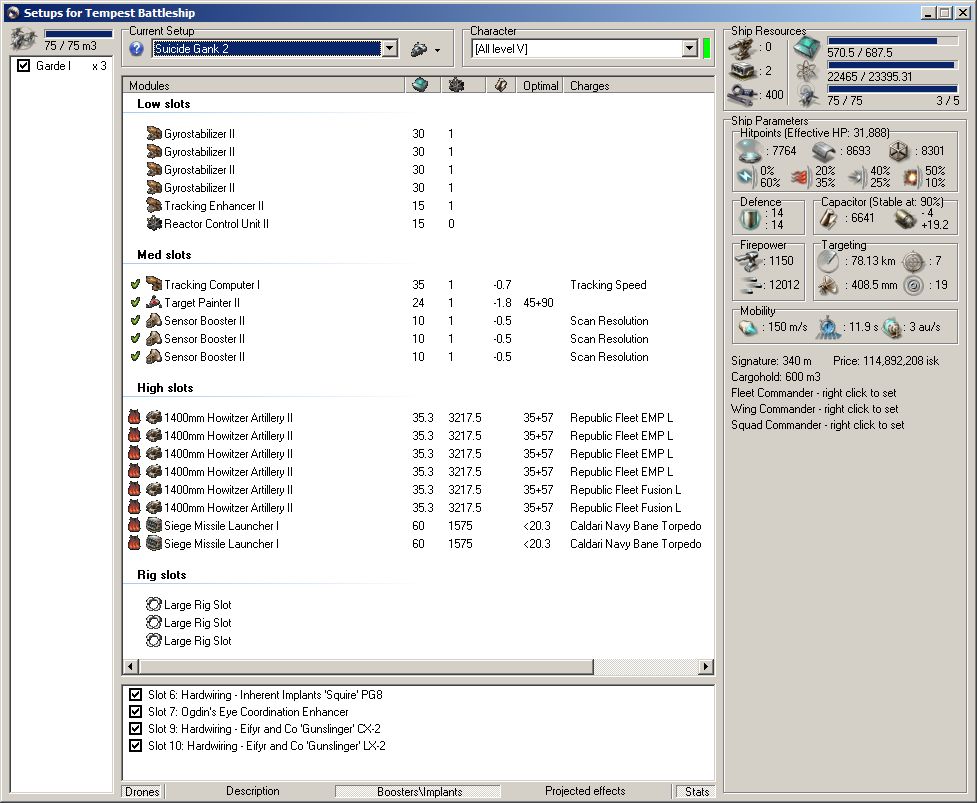
Task: Click the EM resistance icon
Action: (745, 177)
